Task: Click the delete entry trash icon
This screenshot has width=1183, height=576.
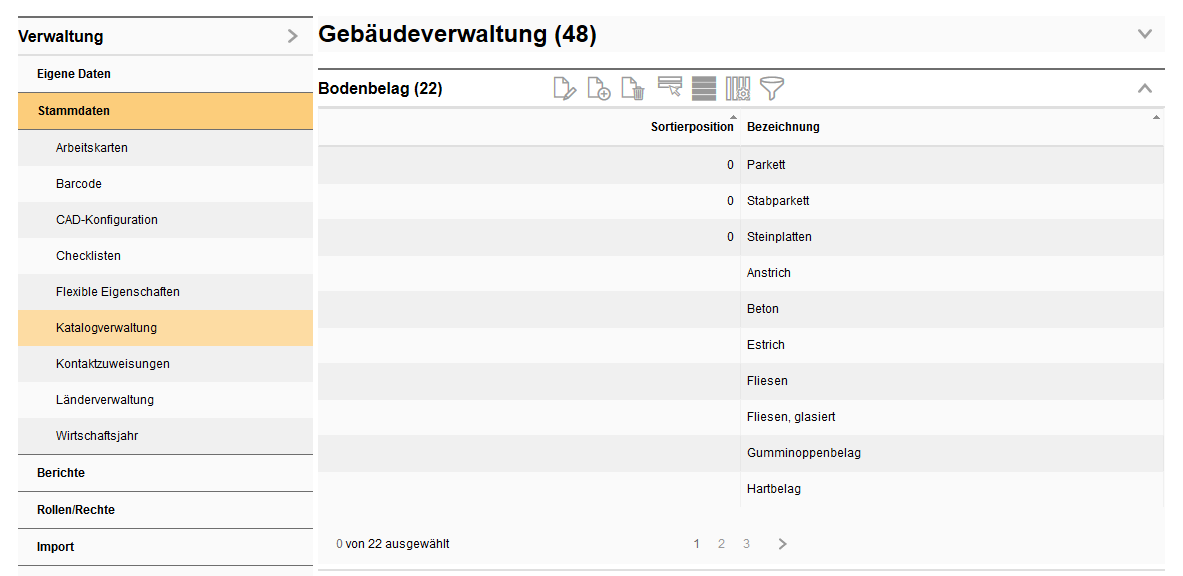Action: click(633, 89)
